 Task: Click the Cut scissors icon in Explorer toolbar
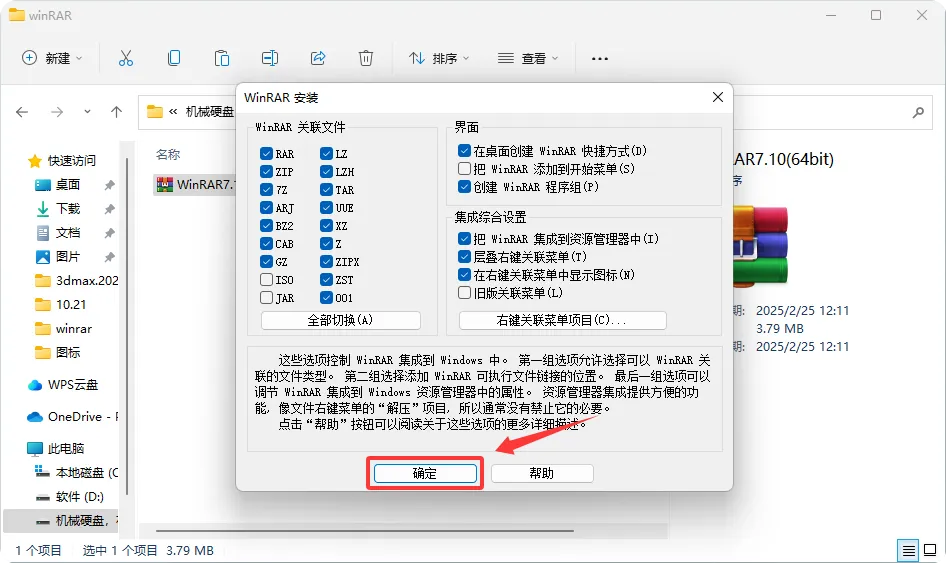[x=125, y=58]
